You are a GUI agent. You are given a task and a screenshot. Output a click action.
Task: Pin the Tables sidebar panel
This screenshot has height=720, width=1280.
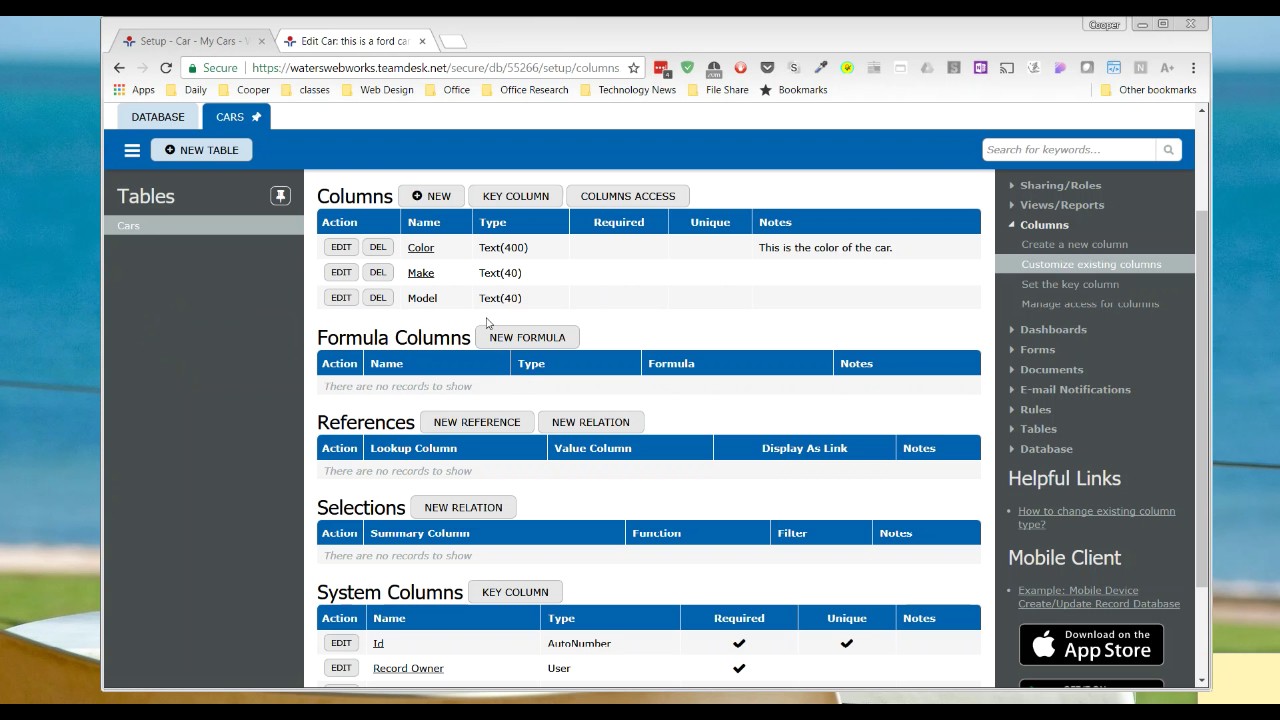click(x=280, y=196)
